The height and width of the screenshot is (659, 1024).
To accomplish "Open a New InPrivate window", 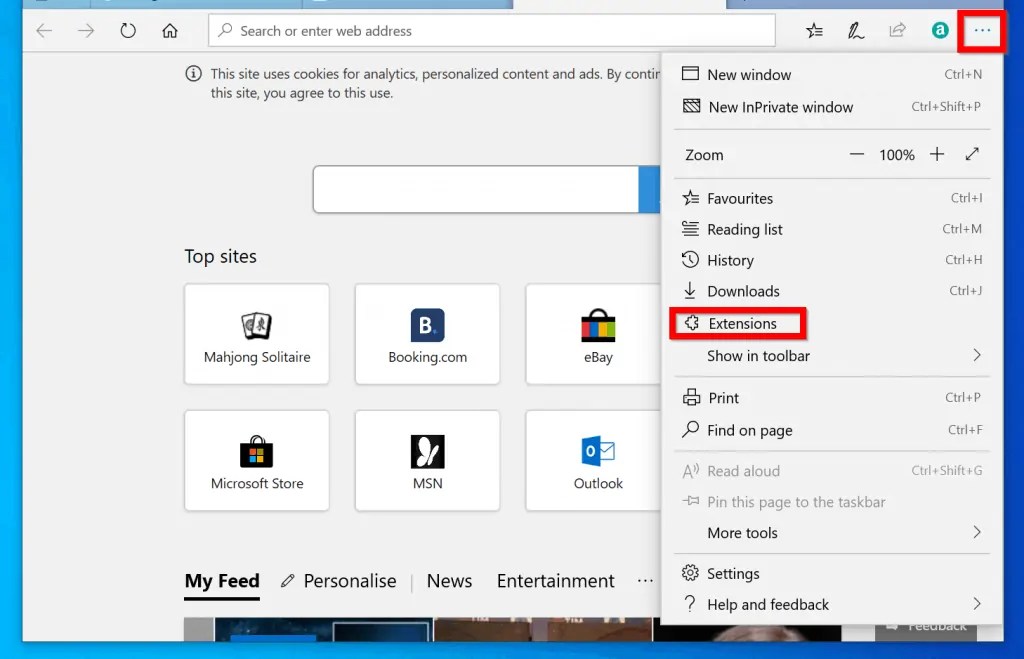I will (780, 107).
